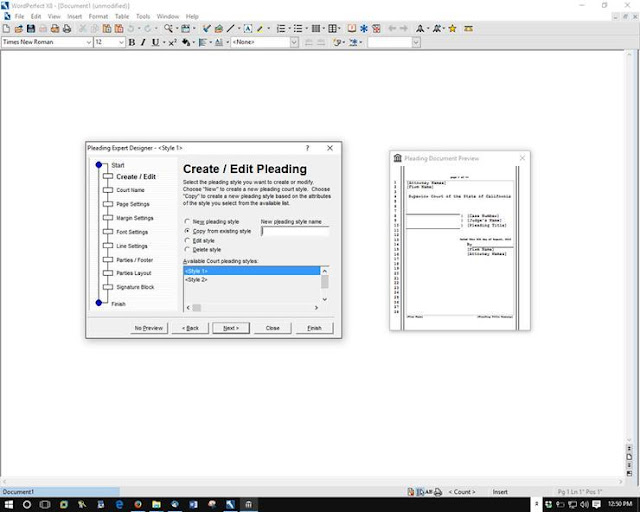Toggle Italic formatting
The image size is (640, 512).
point(143,42)
